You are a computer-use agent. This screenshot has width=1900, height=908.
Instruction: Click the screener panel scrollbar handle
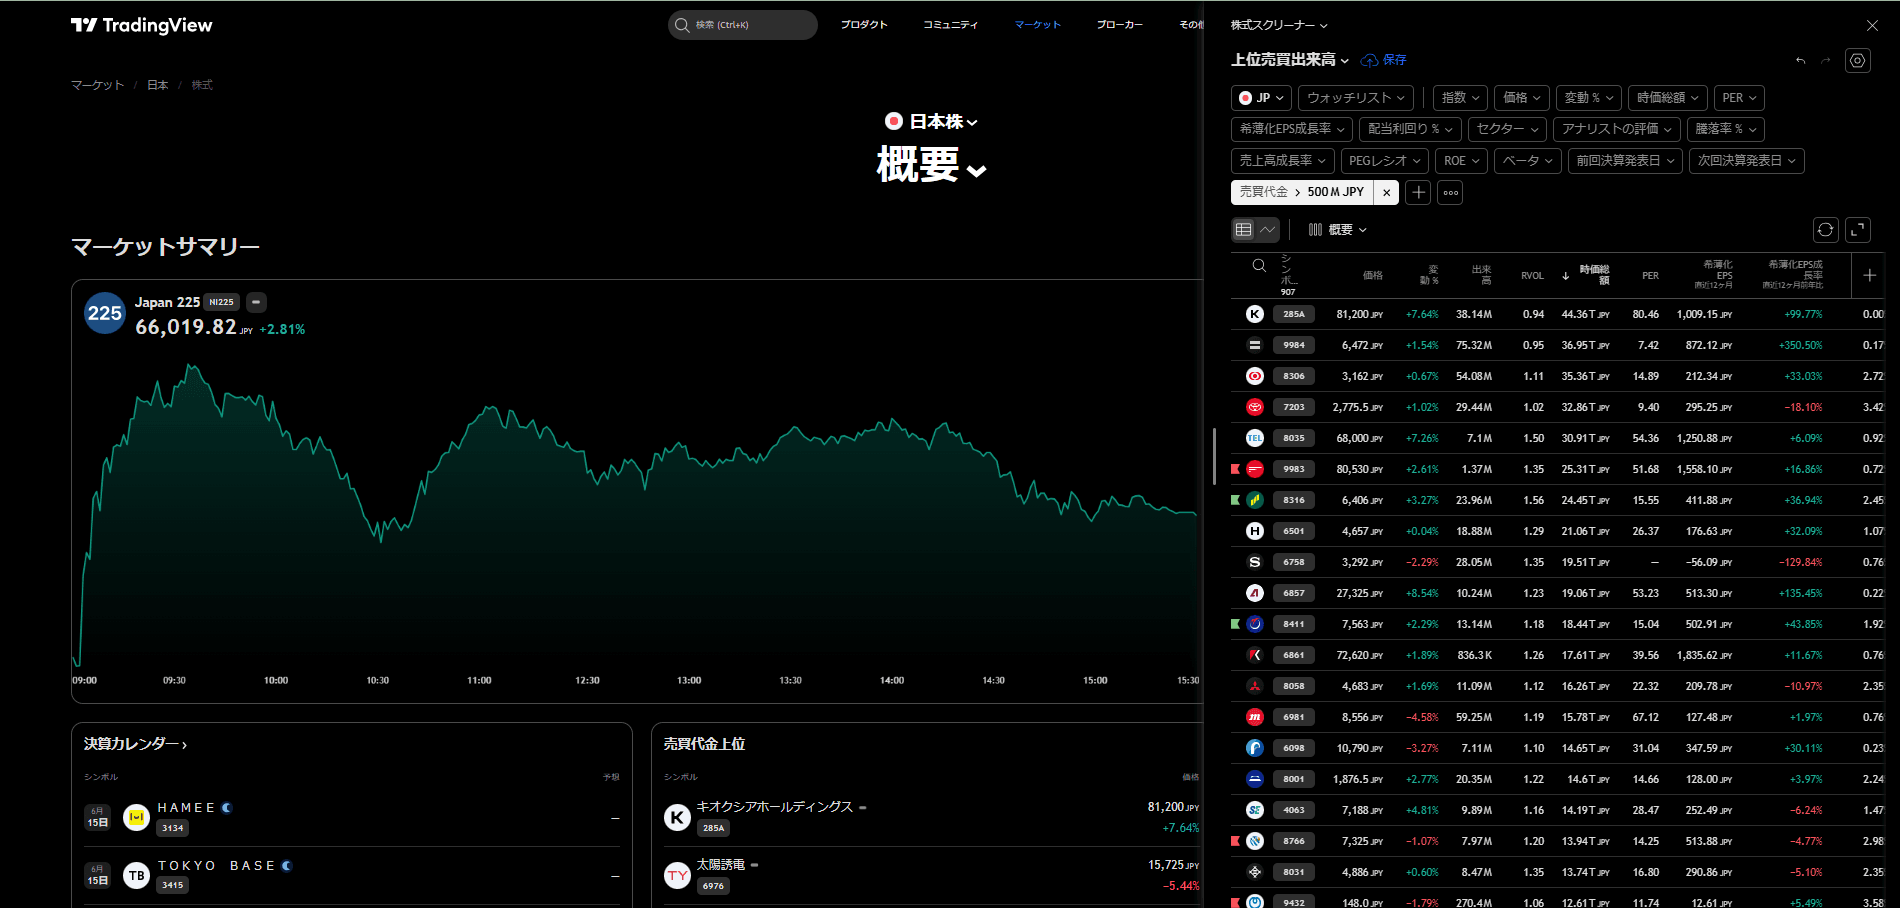(1214, 457)
